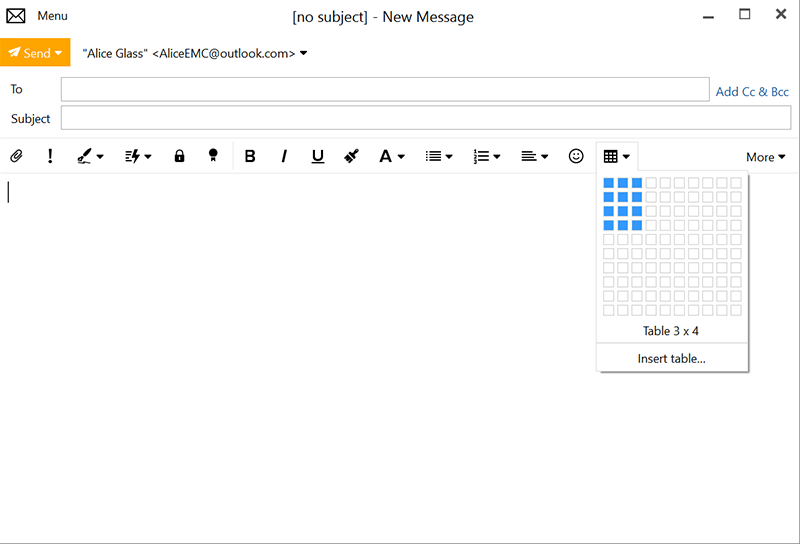Click the mail envelope app icon
800x544 pixels.
point(16,16)
